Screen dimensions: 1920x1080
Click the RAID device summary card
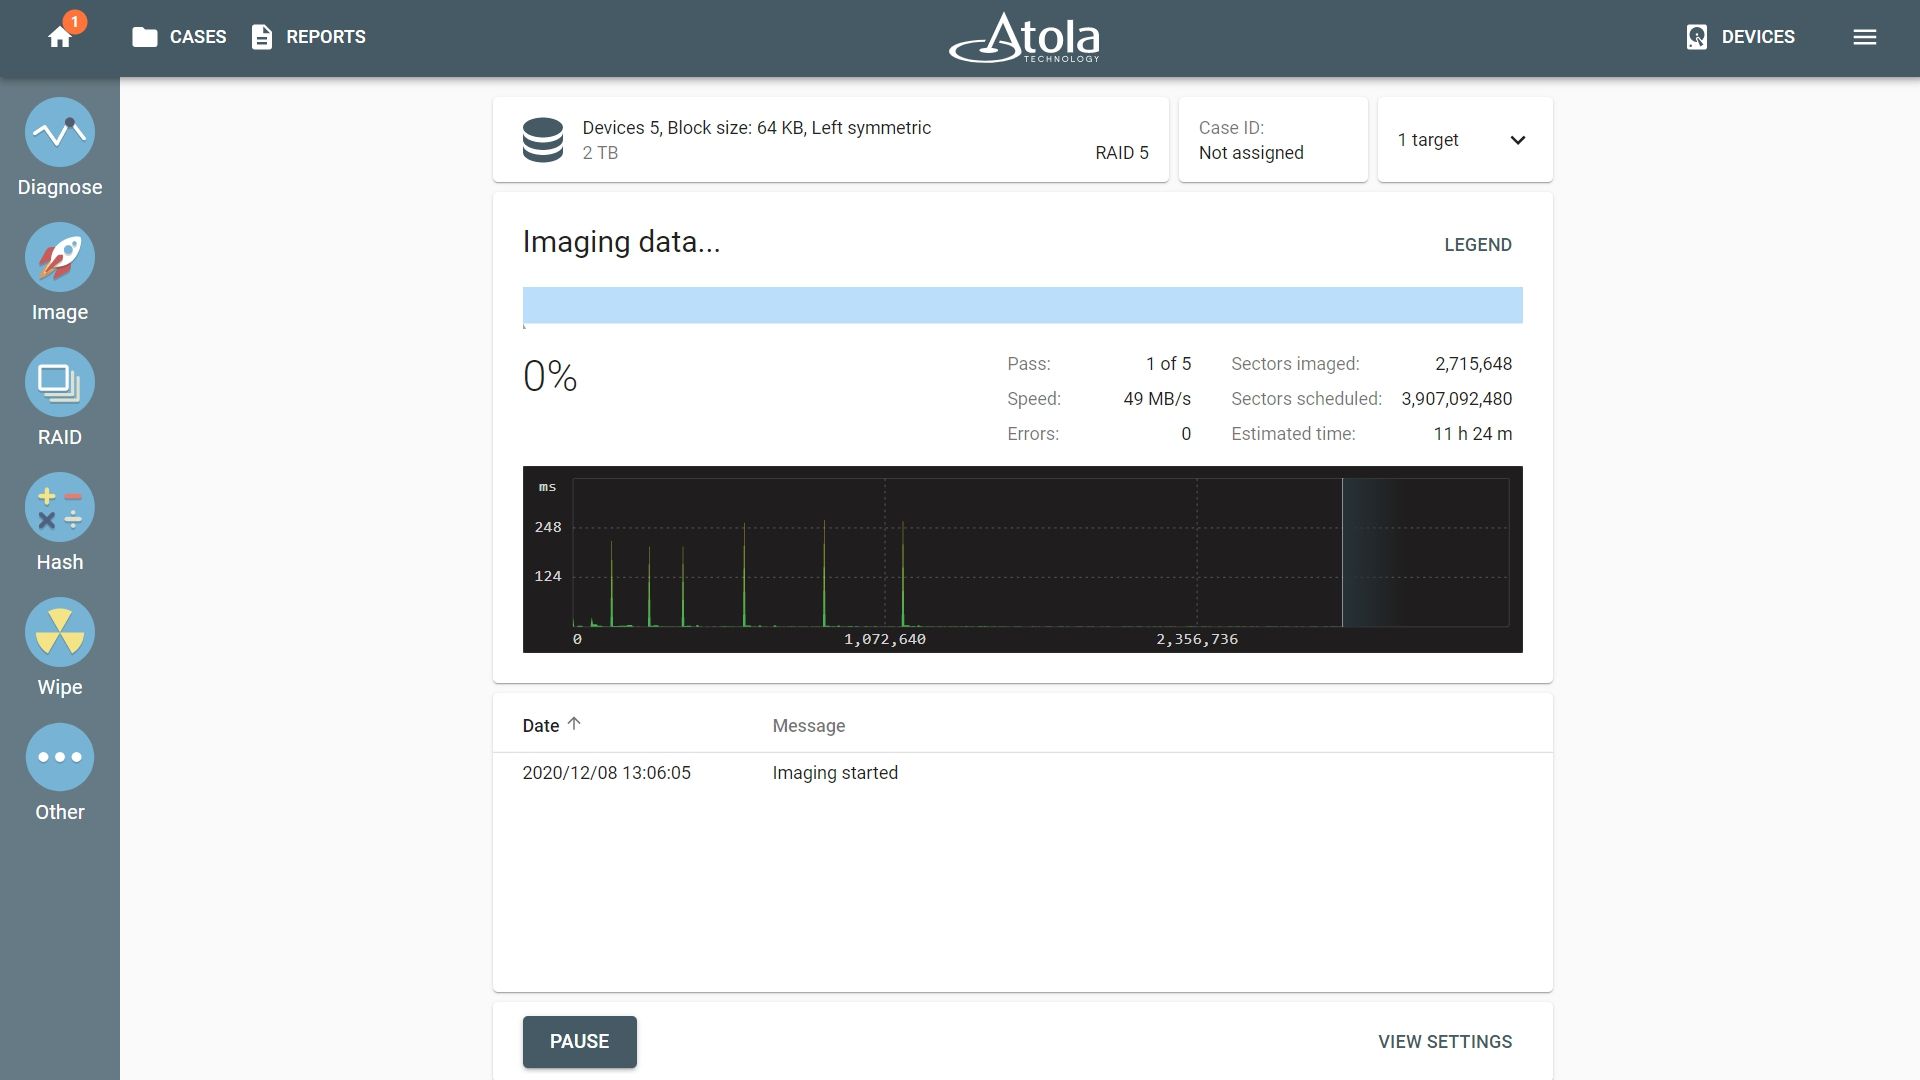pyautogui.click(x=831, y=140)
